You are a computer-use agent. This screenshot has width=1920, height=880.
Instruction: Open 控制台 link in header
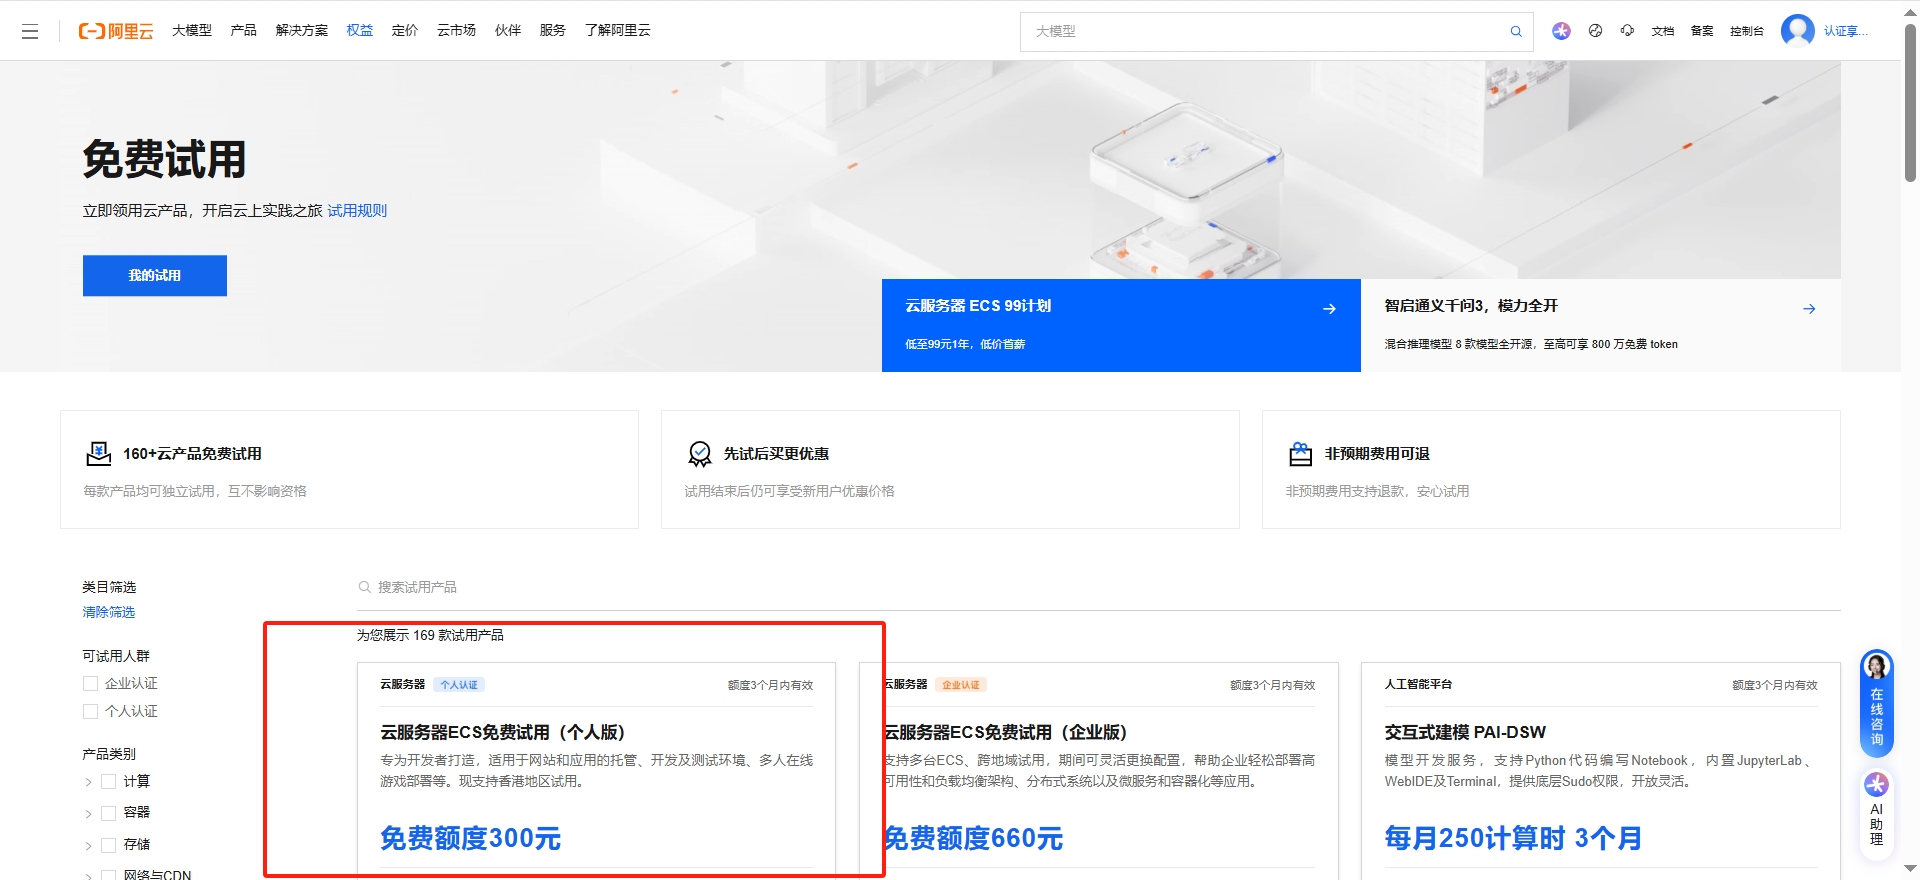(x=1747, y=31)
